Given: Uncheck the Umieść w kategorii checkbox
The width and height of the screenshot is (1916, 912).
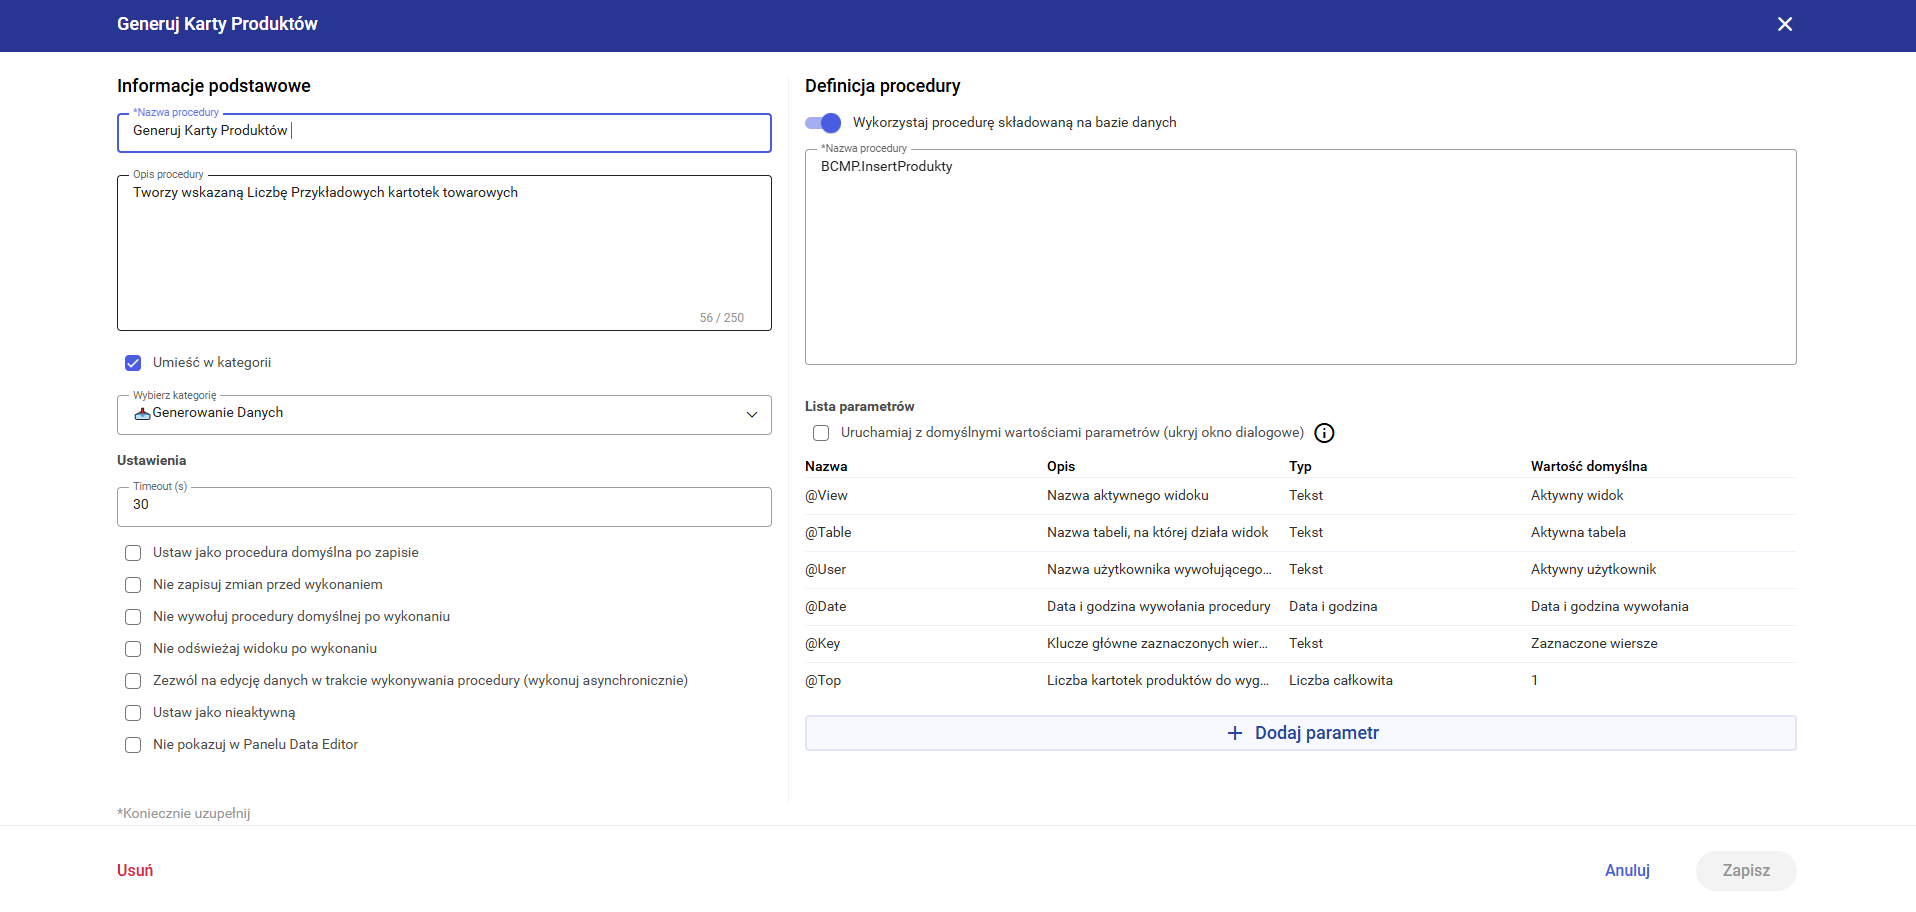Looking at the screenshot, I should (133, 363).
